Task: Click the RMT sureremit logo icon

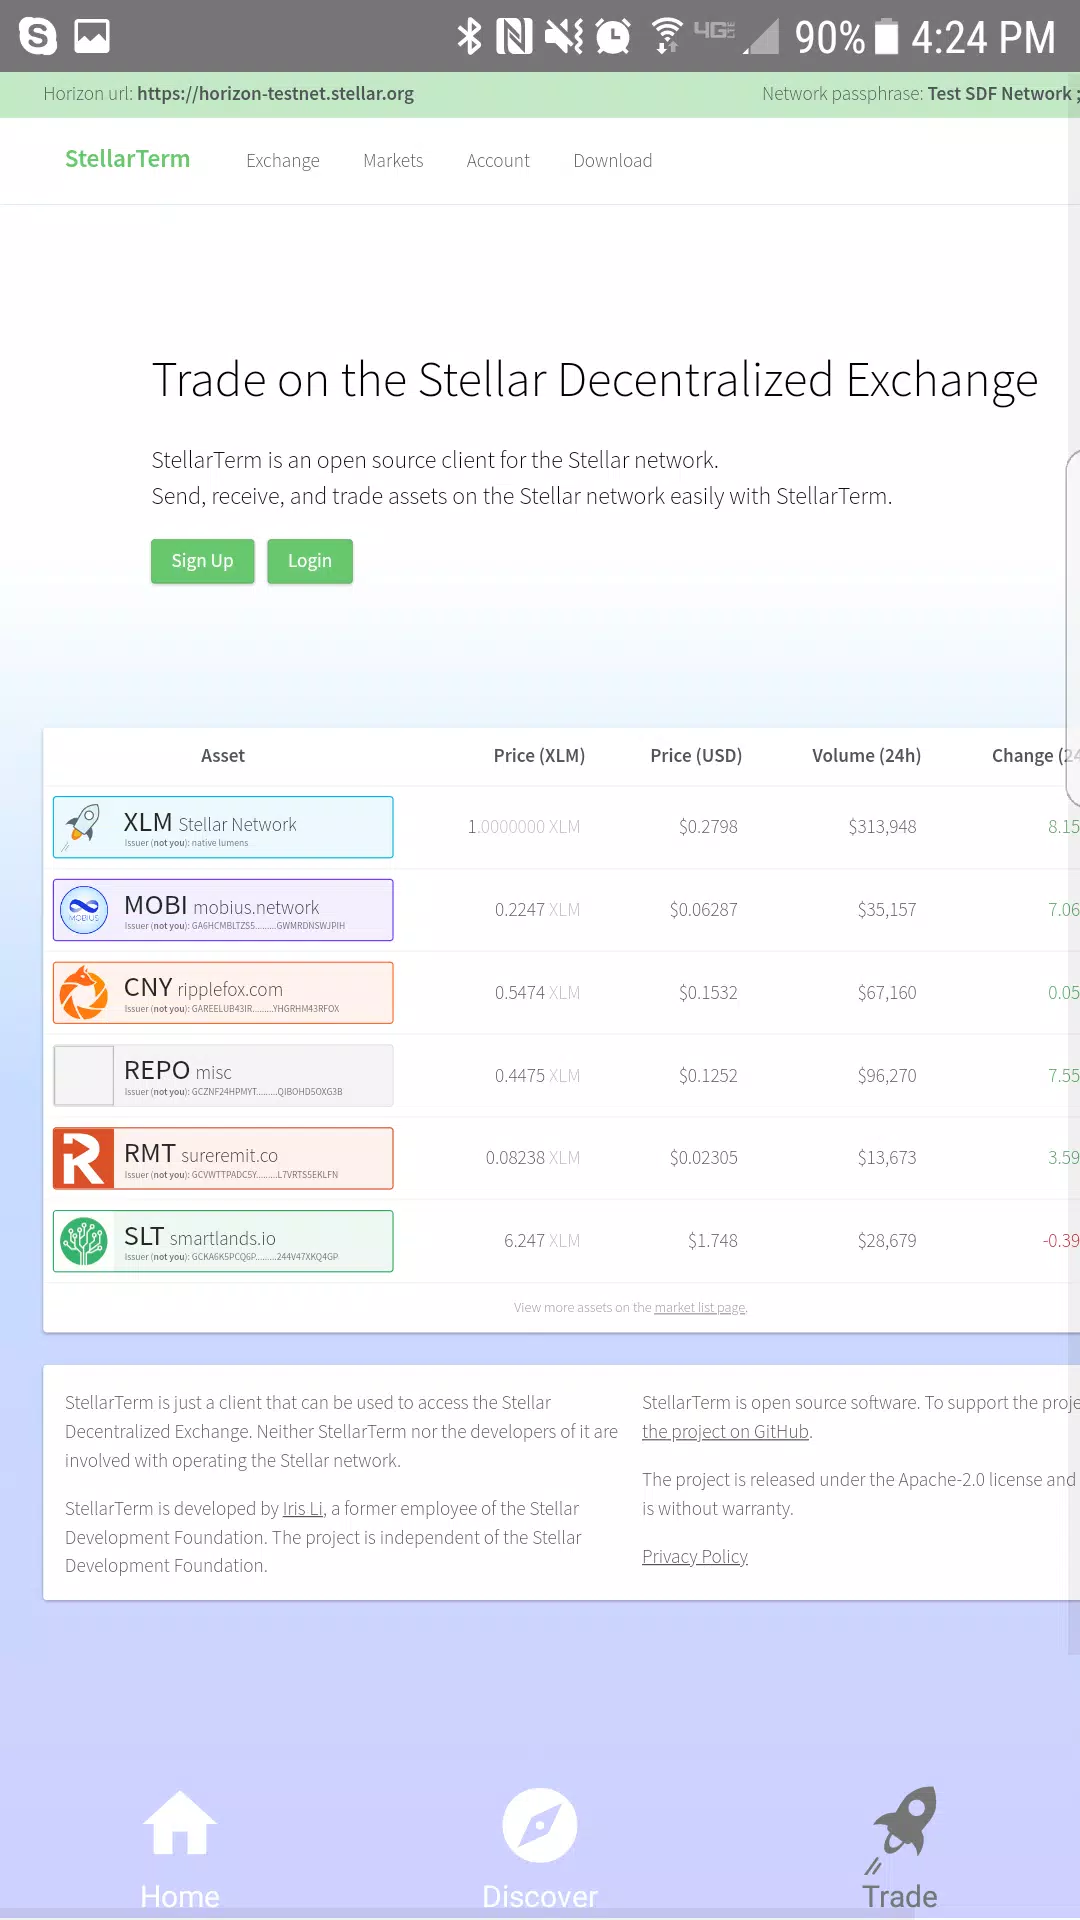Action: pyautogui.click(x=84, y=1158)
